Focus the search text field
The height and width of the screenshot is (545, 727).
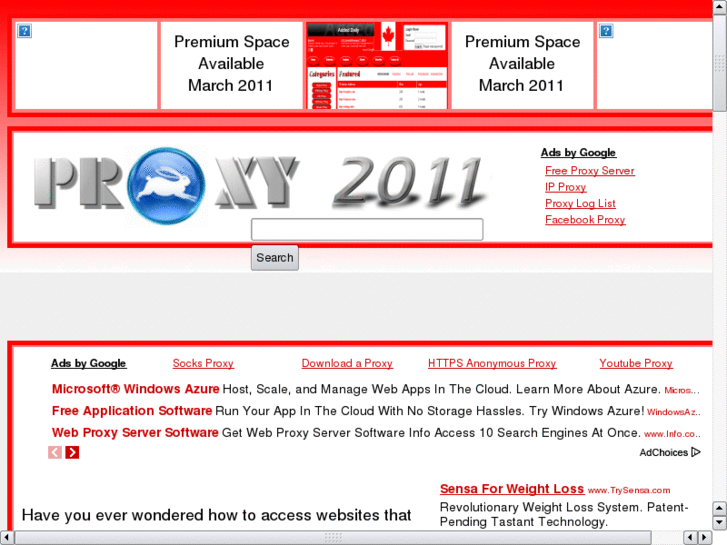367,230
